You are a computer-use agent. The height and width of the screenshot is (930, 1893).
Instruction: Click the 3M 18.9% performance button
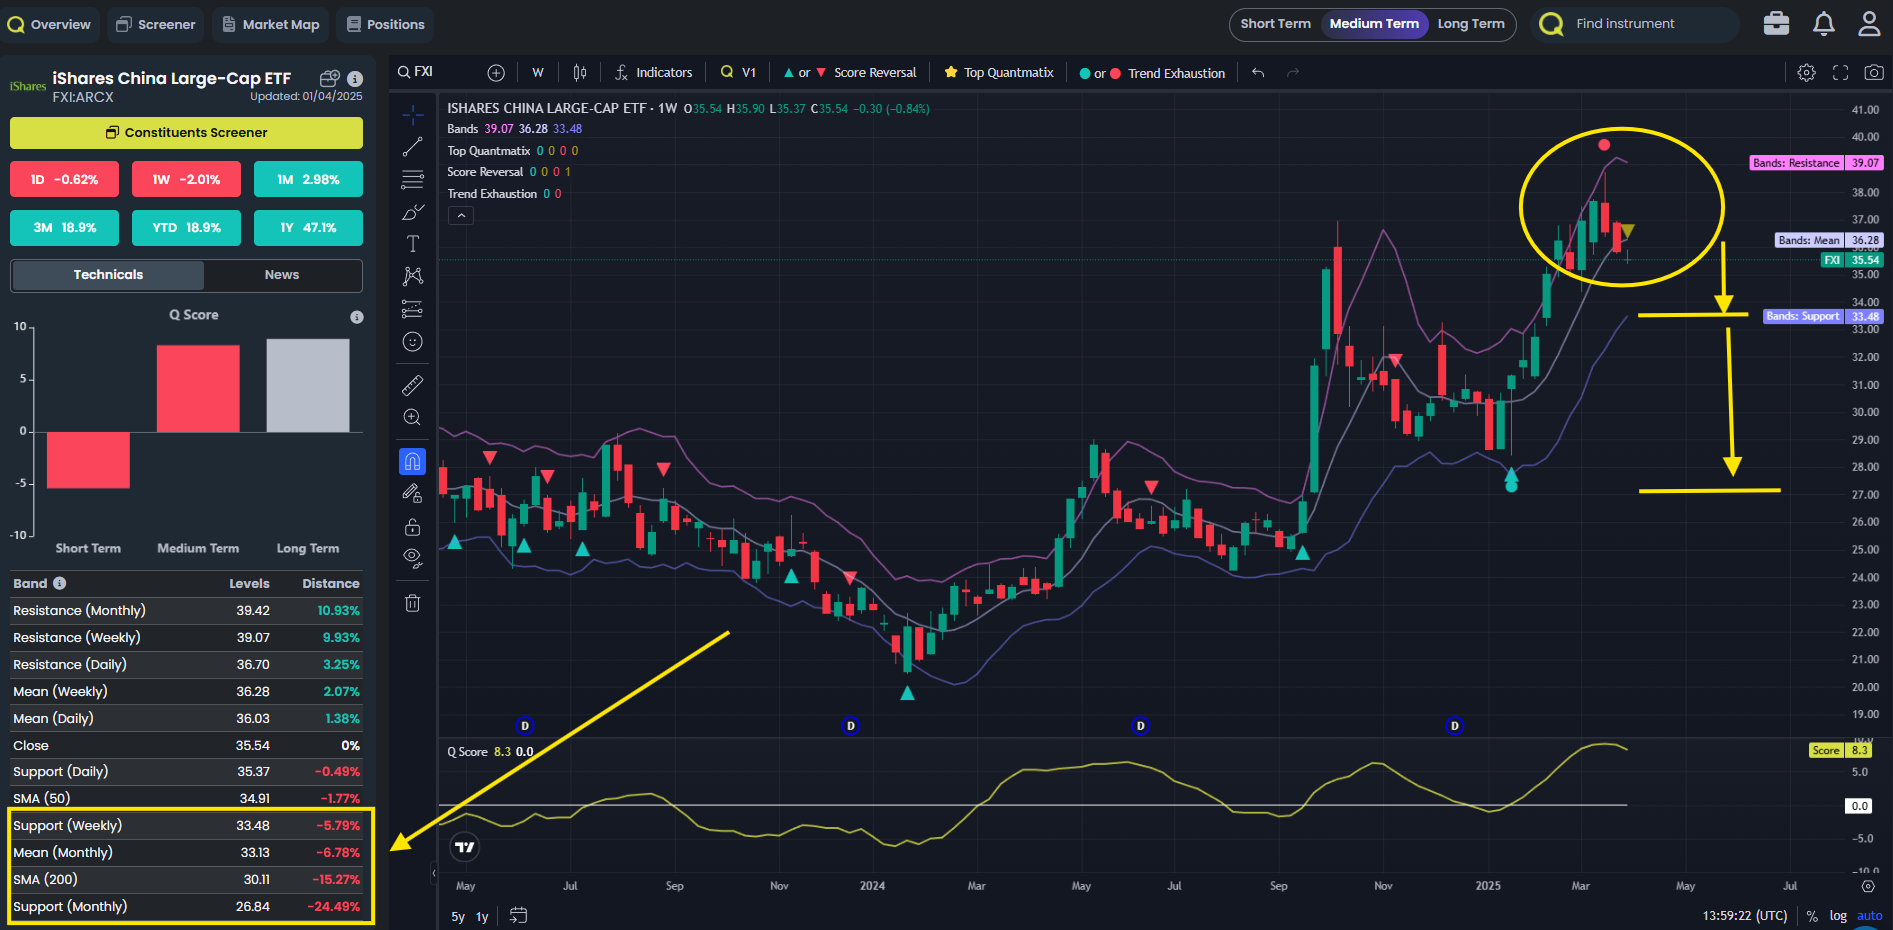[x=64, y=228]
